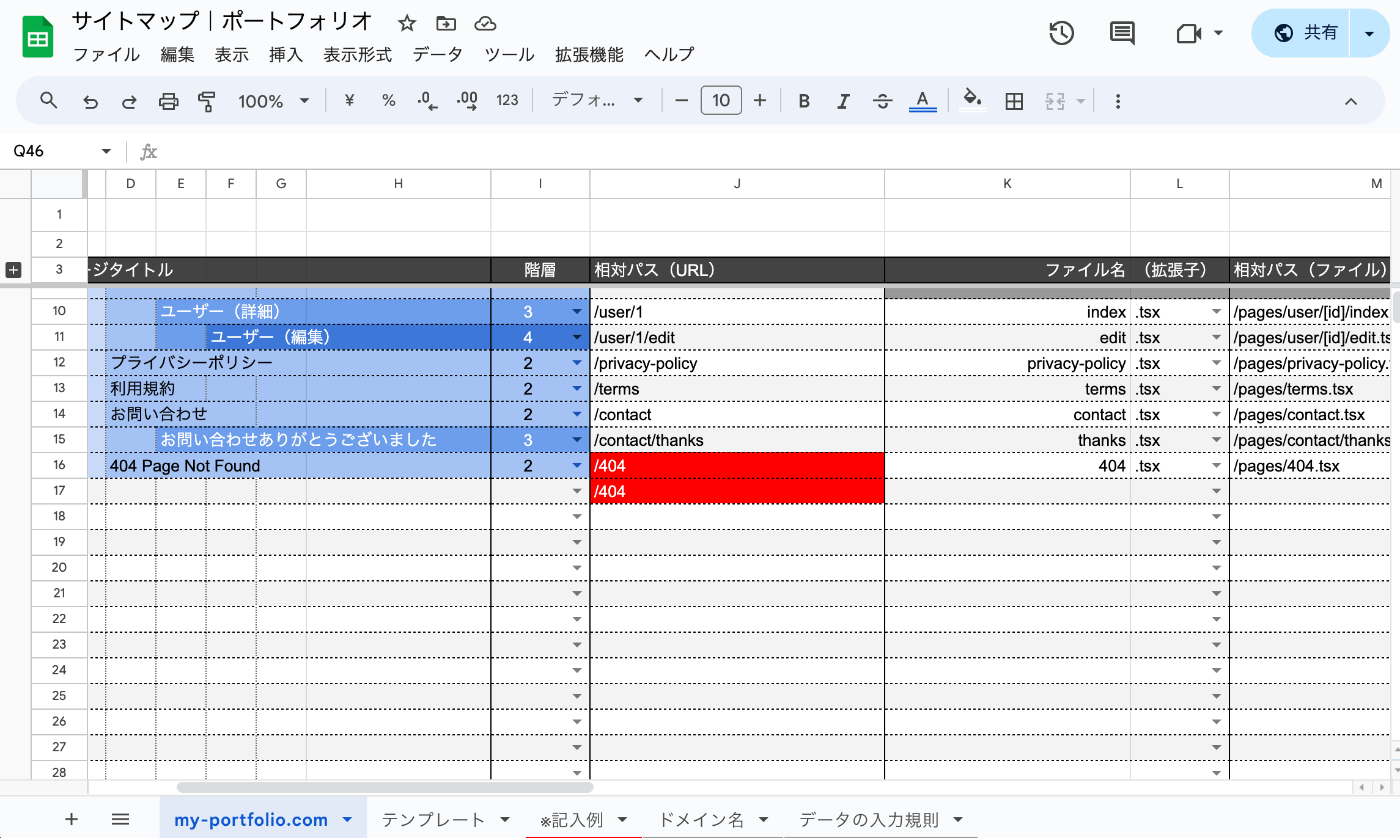Image resolution: width=1400 pixels, height=838 pixels.
Task: Open the extension dropdown for index .tsx
Action: pyautogui.click(x=1217, y=312)
